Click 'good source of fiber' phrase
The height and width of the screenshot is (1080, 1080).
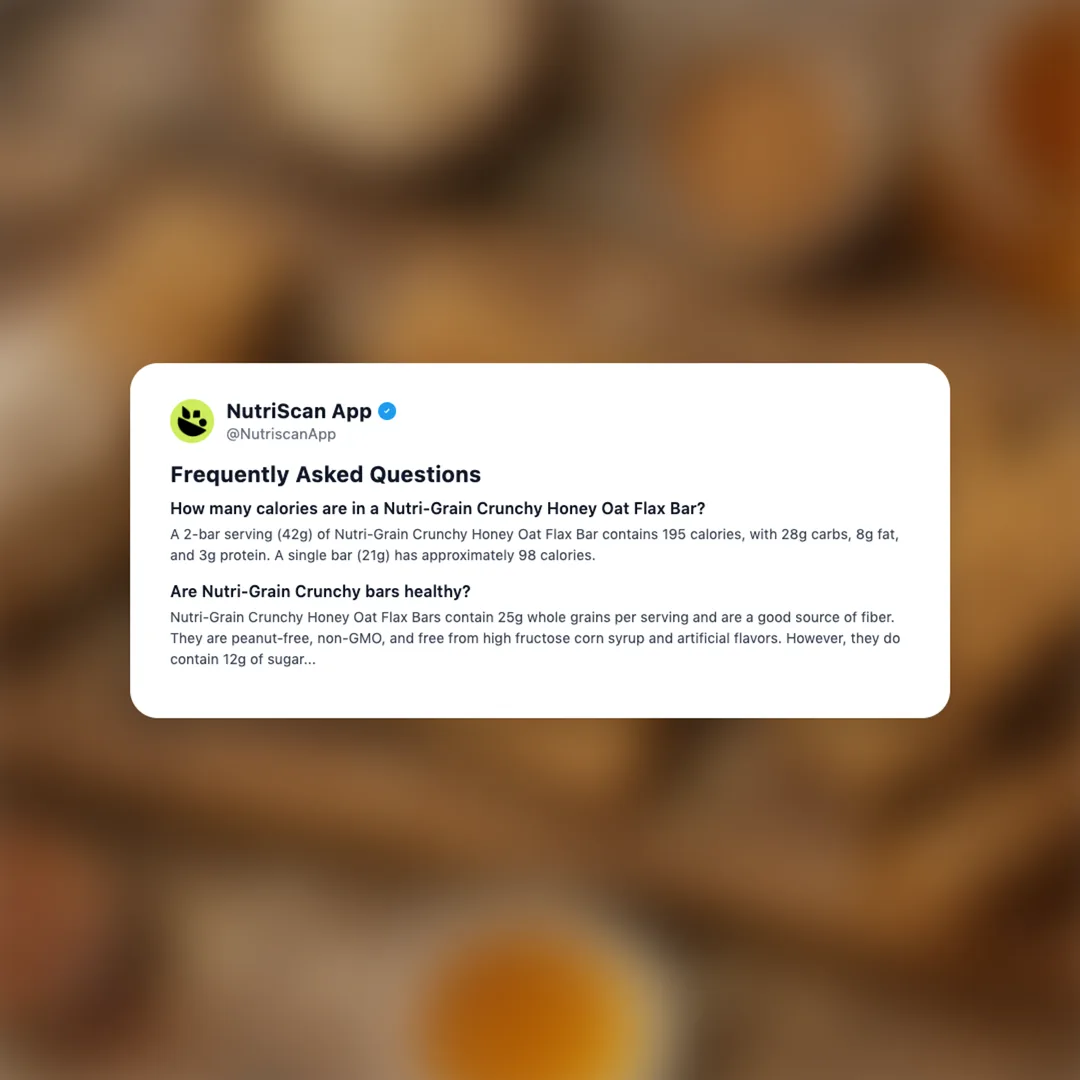point(825,617)
